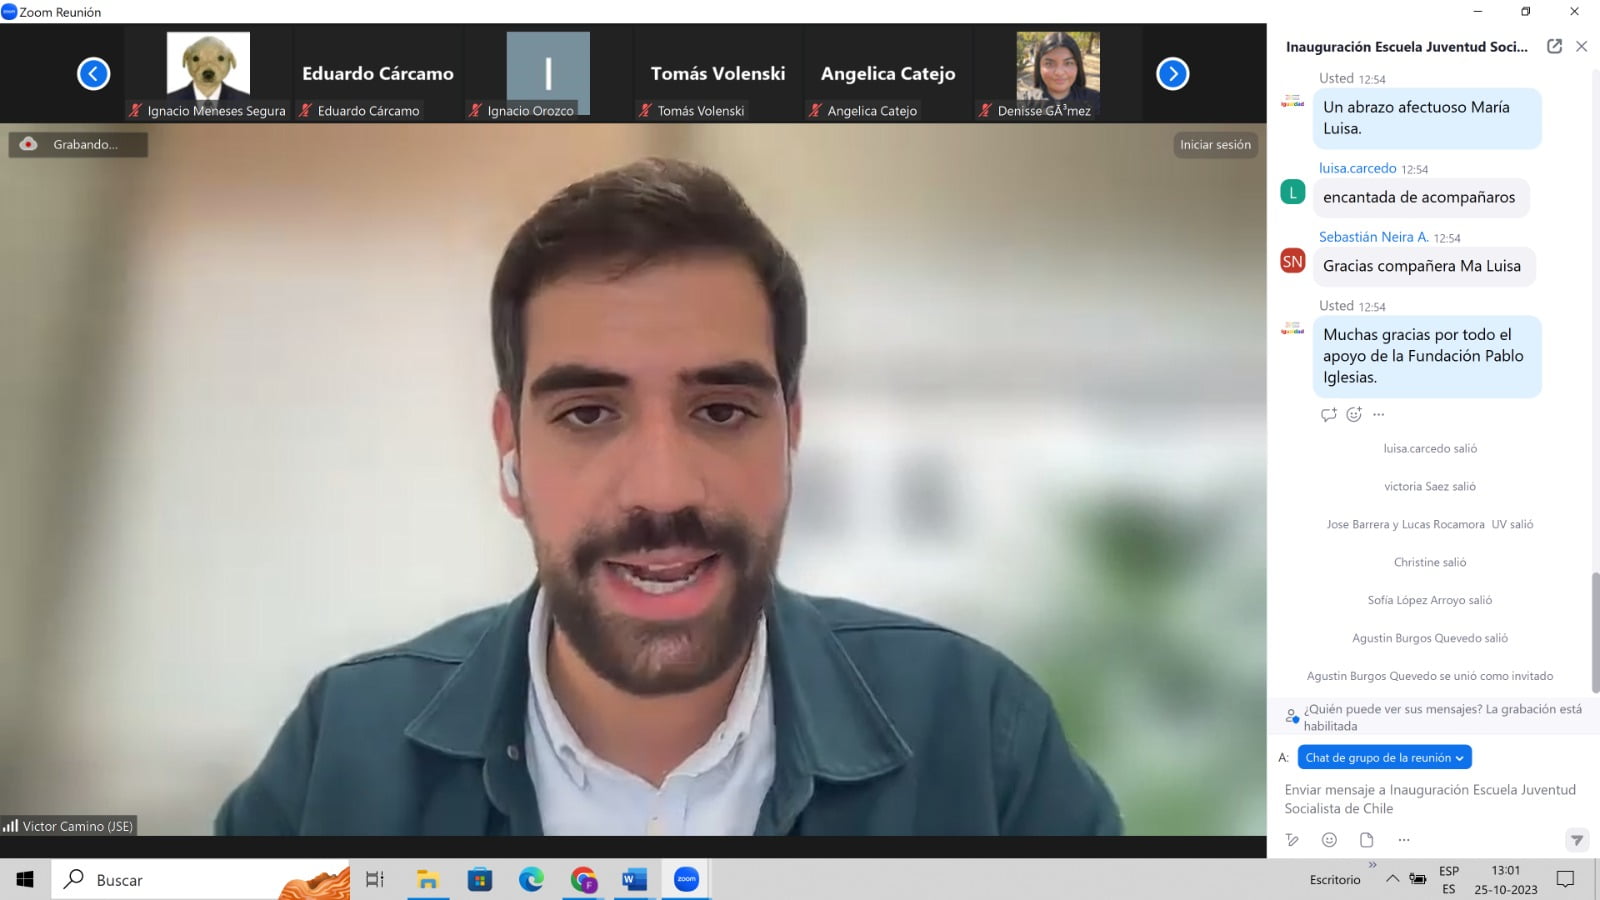Open Microsoft Word from the taskbar
The image size is (1600, 900).
click(634, 880)
